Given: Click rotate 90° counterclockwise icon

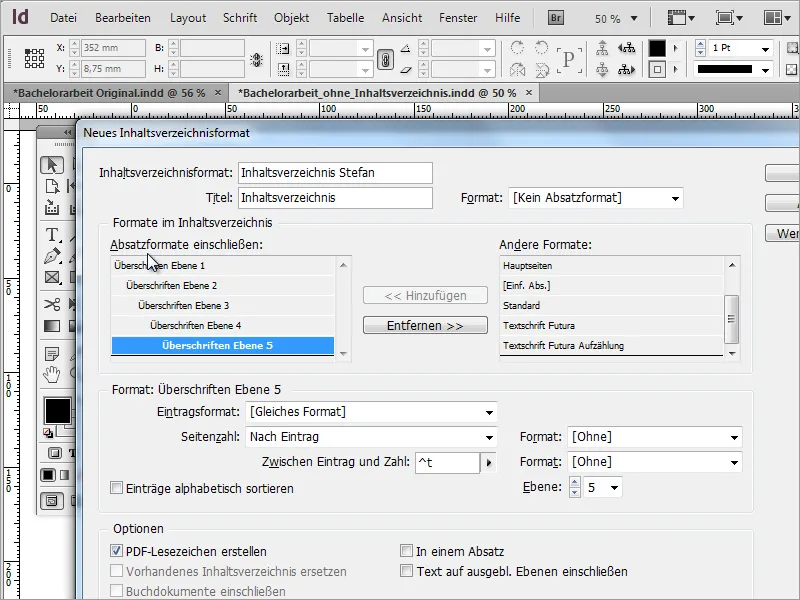Looking at the screenshot, I should 541,48.
